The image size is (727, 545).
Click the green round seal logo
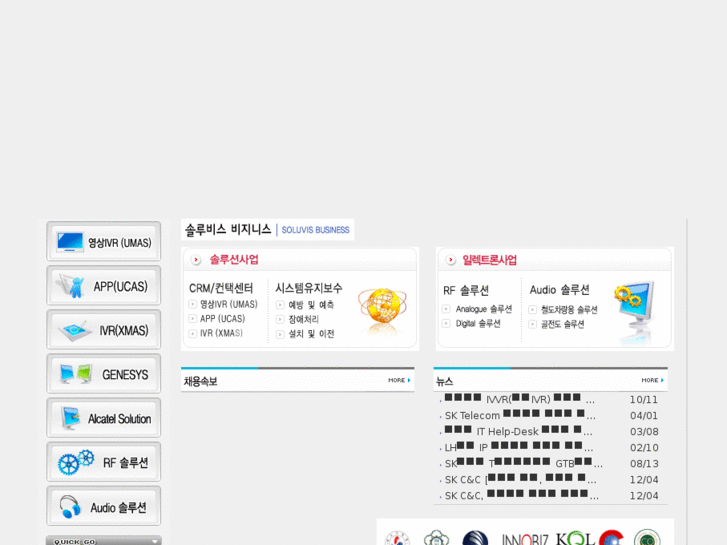click(647, 538)
